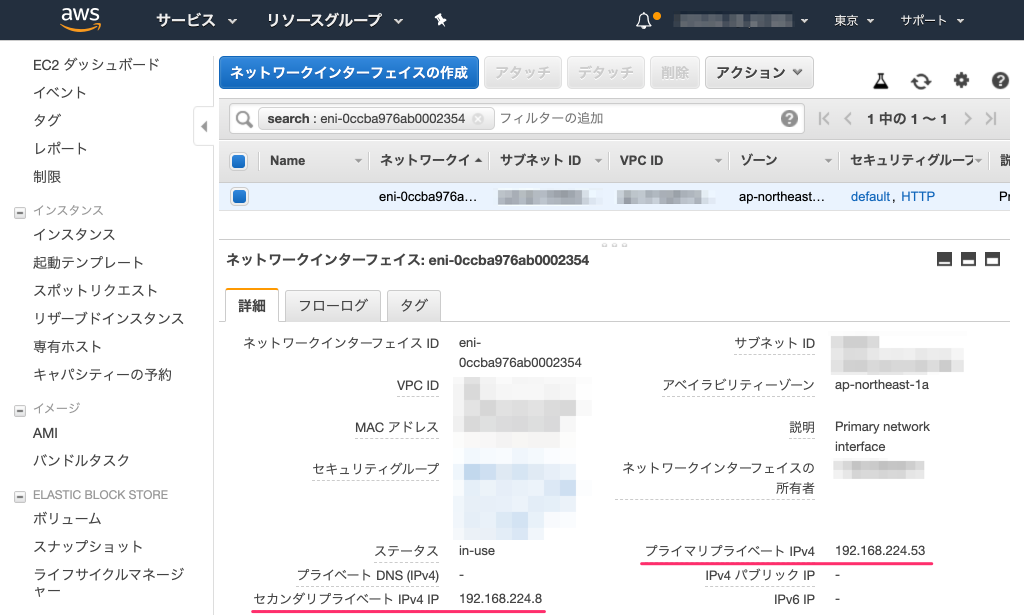This screenshot has height=615, width=1024.
Task: Switch to the タグ tab in details
Action: click(414, 306)
